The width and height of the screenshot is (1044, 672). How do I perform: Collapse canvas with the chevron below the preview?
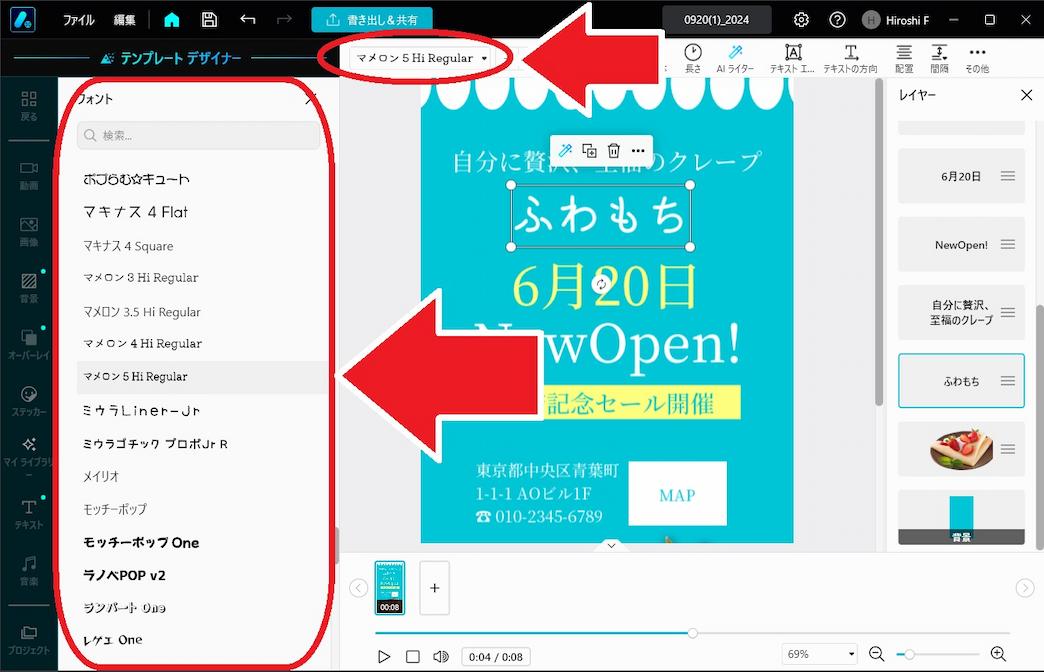[611, 545]
